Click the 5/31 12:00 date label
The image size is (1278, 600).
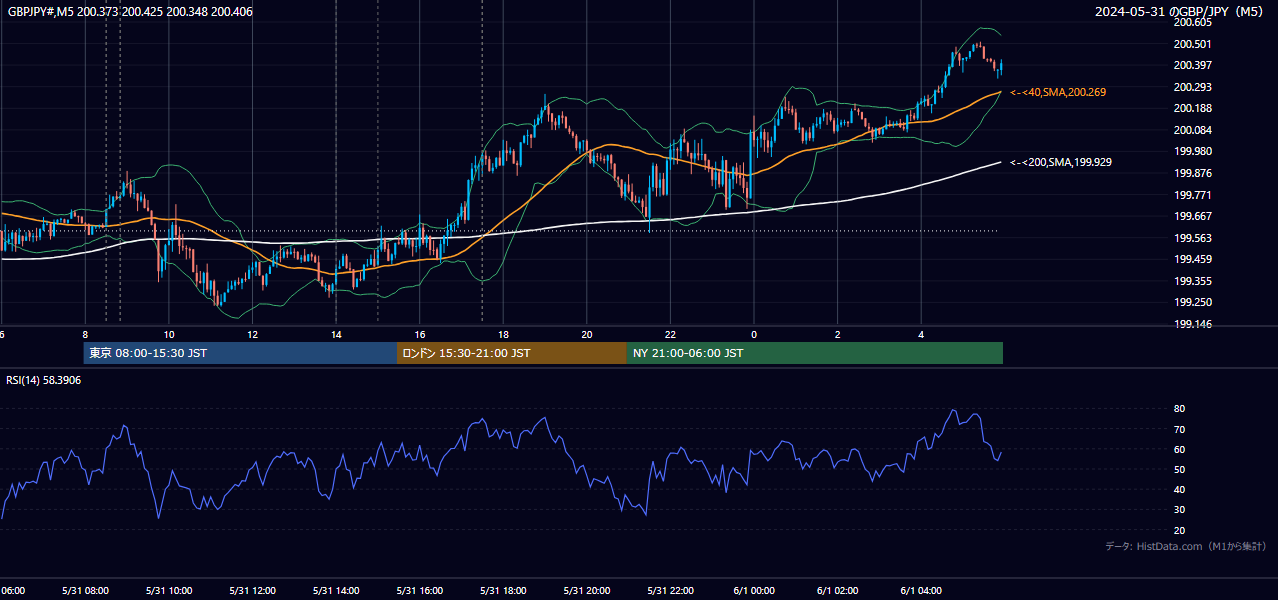253,590
